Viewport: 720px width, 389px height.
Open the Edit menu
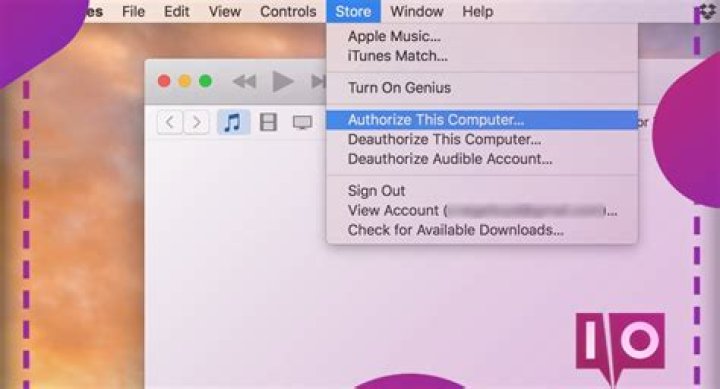[176, 11]
